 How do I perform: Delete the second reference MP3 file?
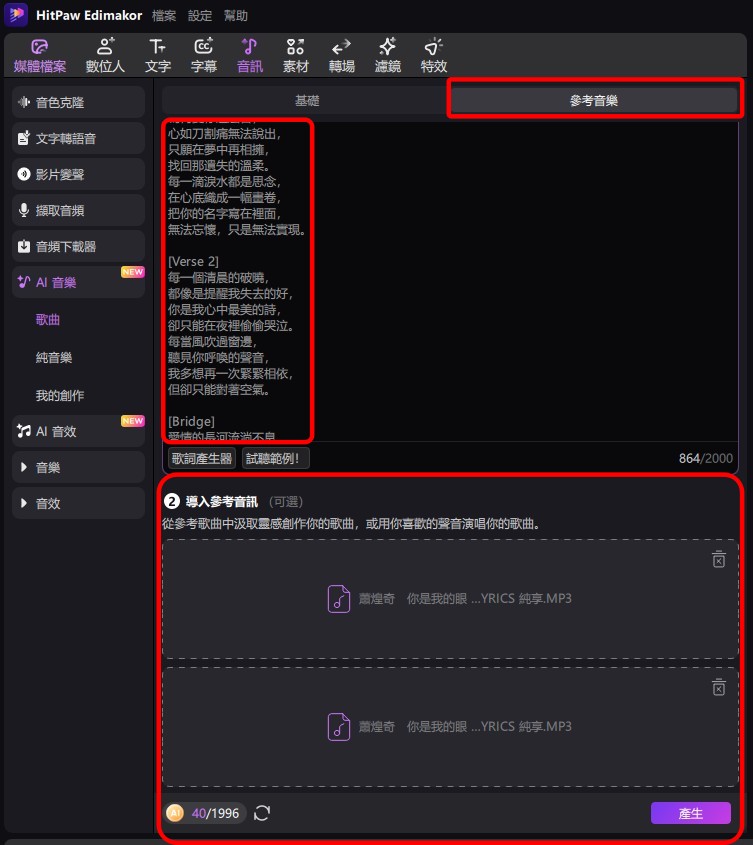(719, 687)
